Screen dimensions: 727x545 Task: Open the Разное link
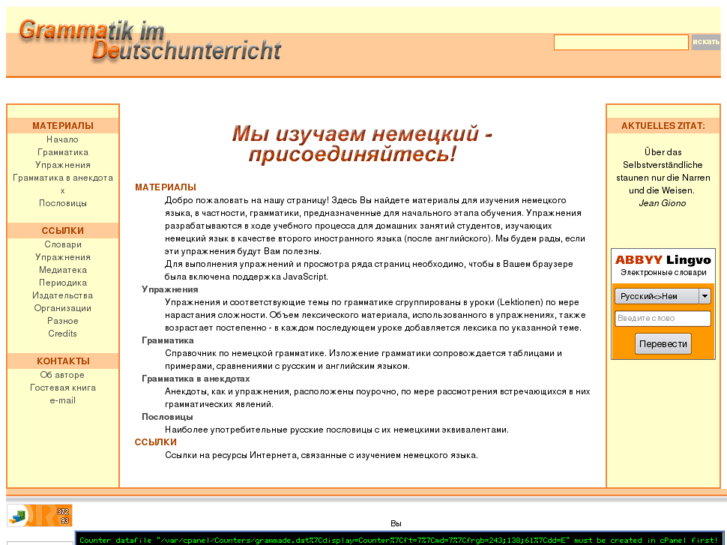63,321
